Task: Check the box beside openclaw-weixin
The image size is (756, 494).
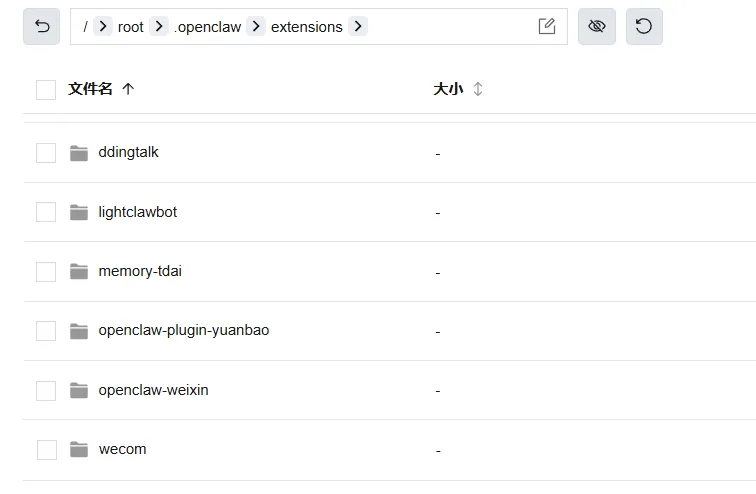Action: [46, 391]
